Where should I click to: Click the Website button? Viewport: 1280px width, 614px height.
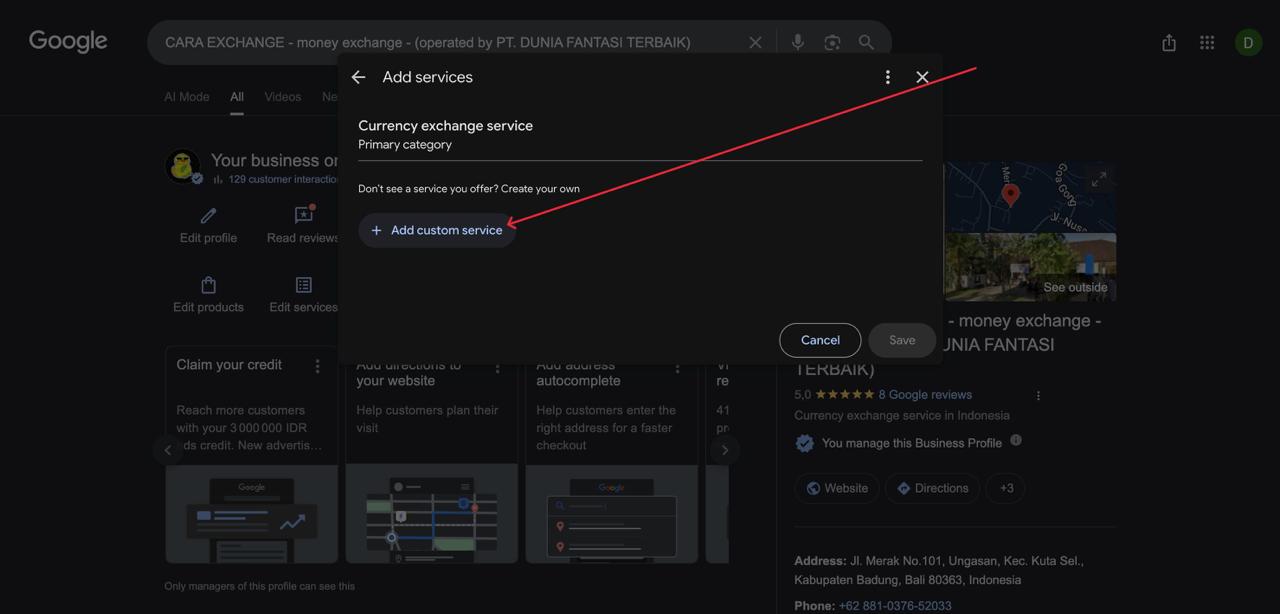point(837,488)
